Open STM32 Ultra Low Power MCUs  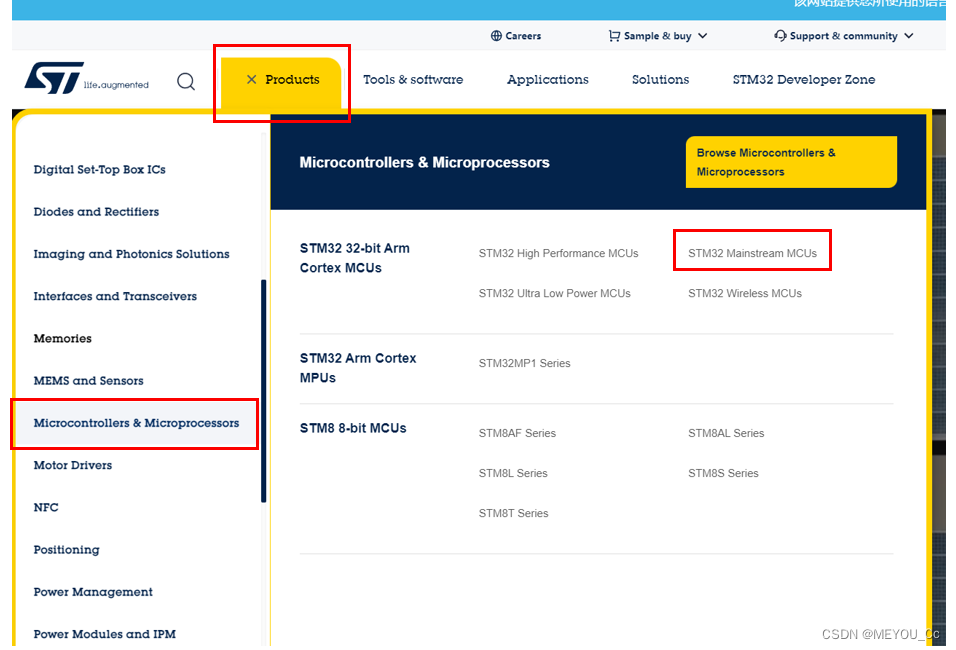554,293
